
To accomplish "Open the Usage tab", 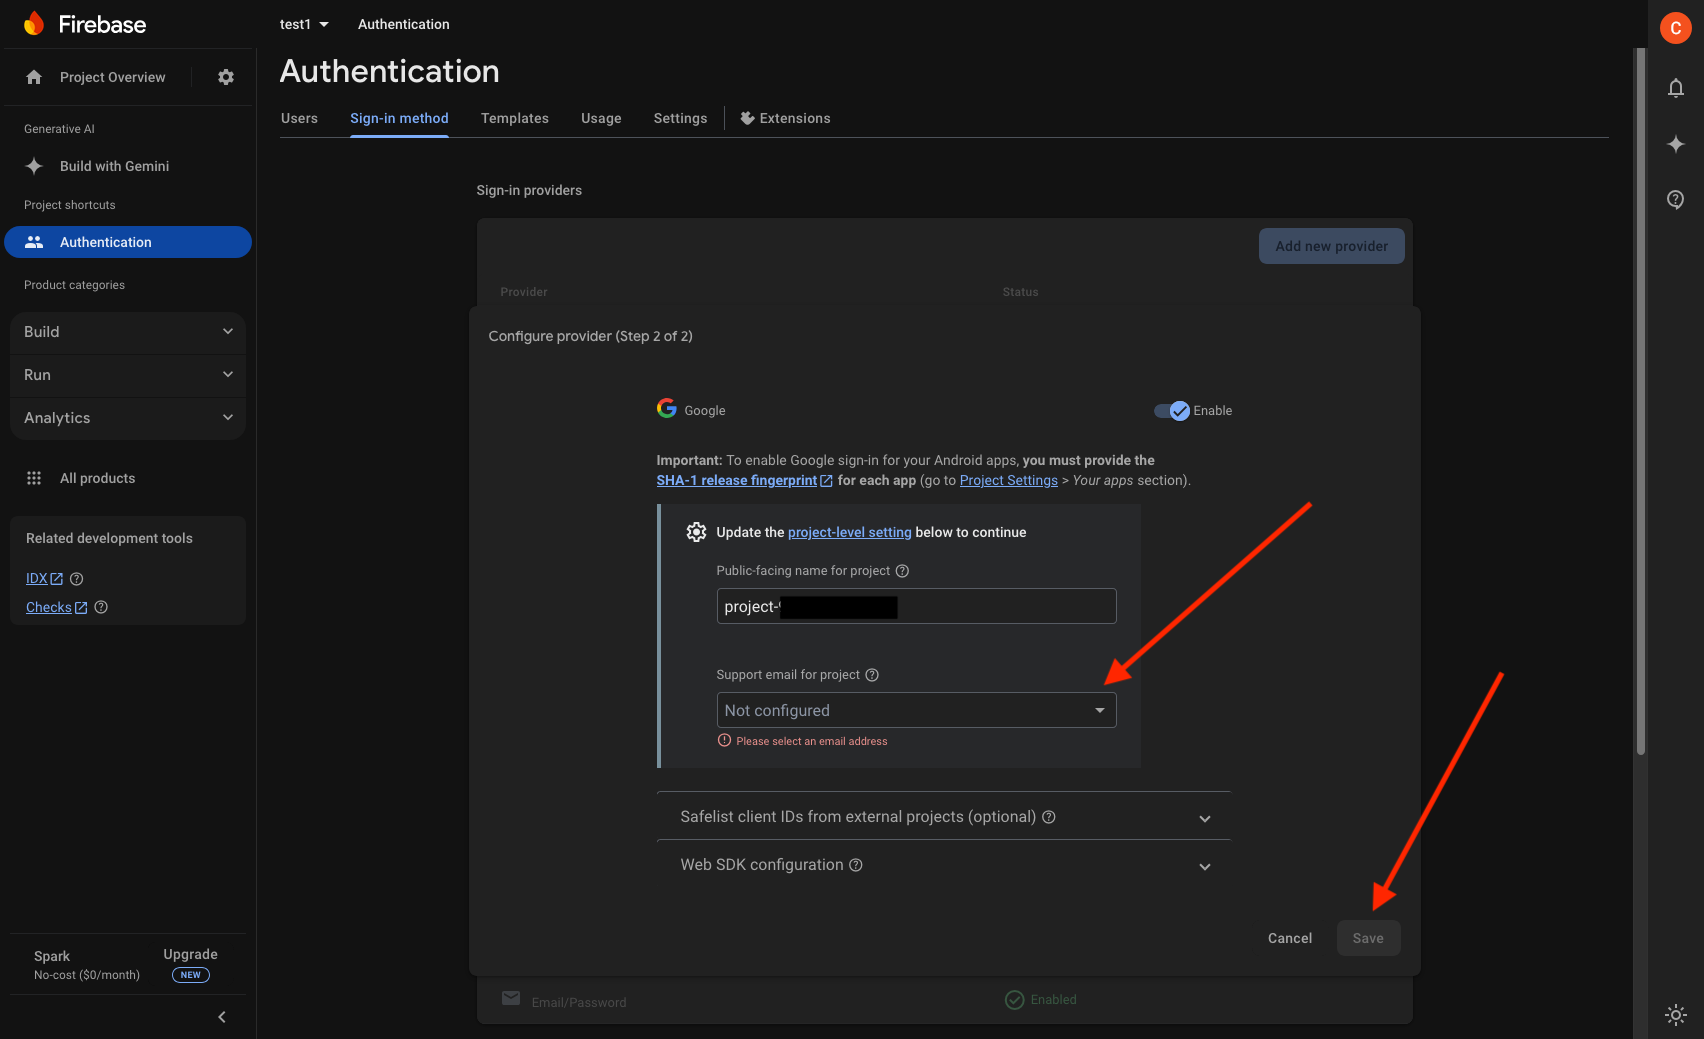I will click(x=601, y=118).
